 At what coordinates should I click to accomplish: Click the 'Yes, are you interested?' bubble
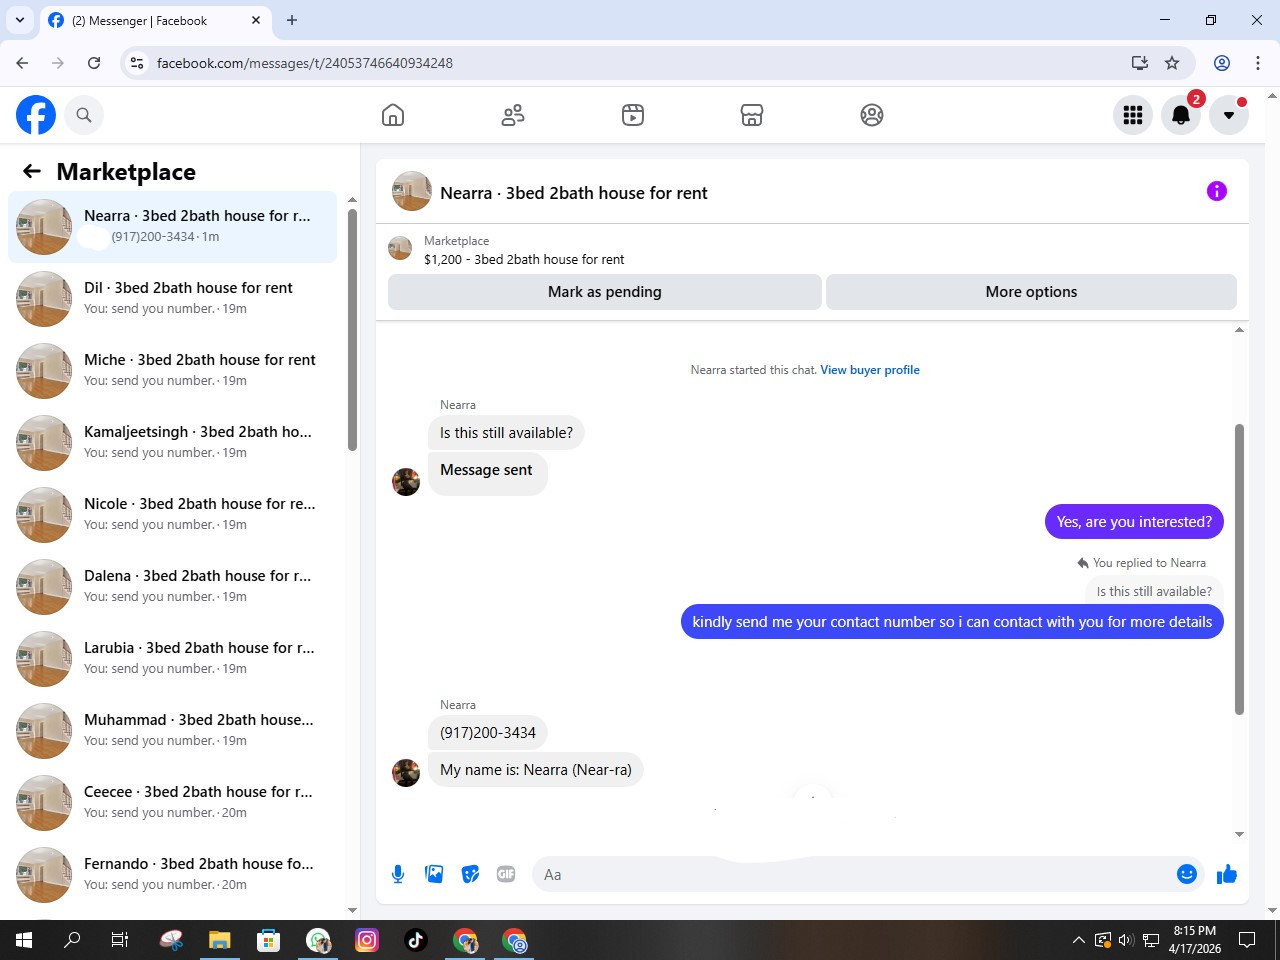pyautogui.click(x=1134, y=522)
